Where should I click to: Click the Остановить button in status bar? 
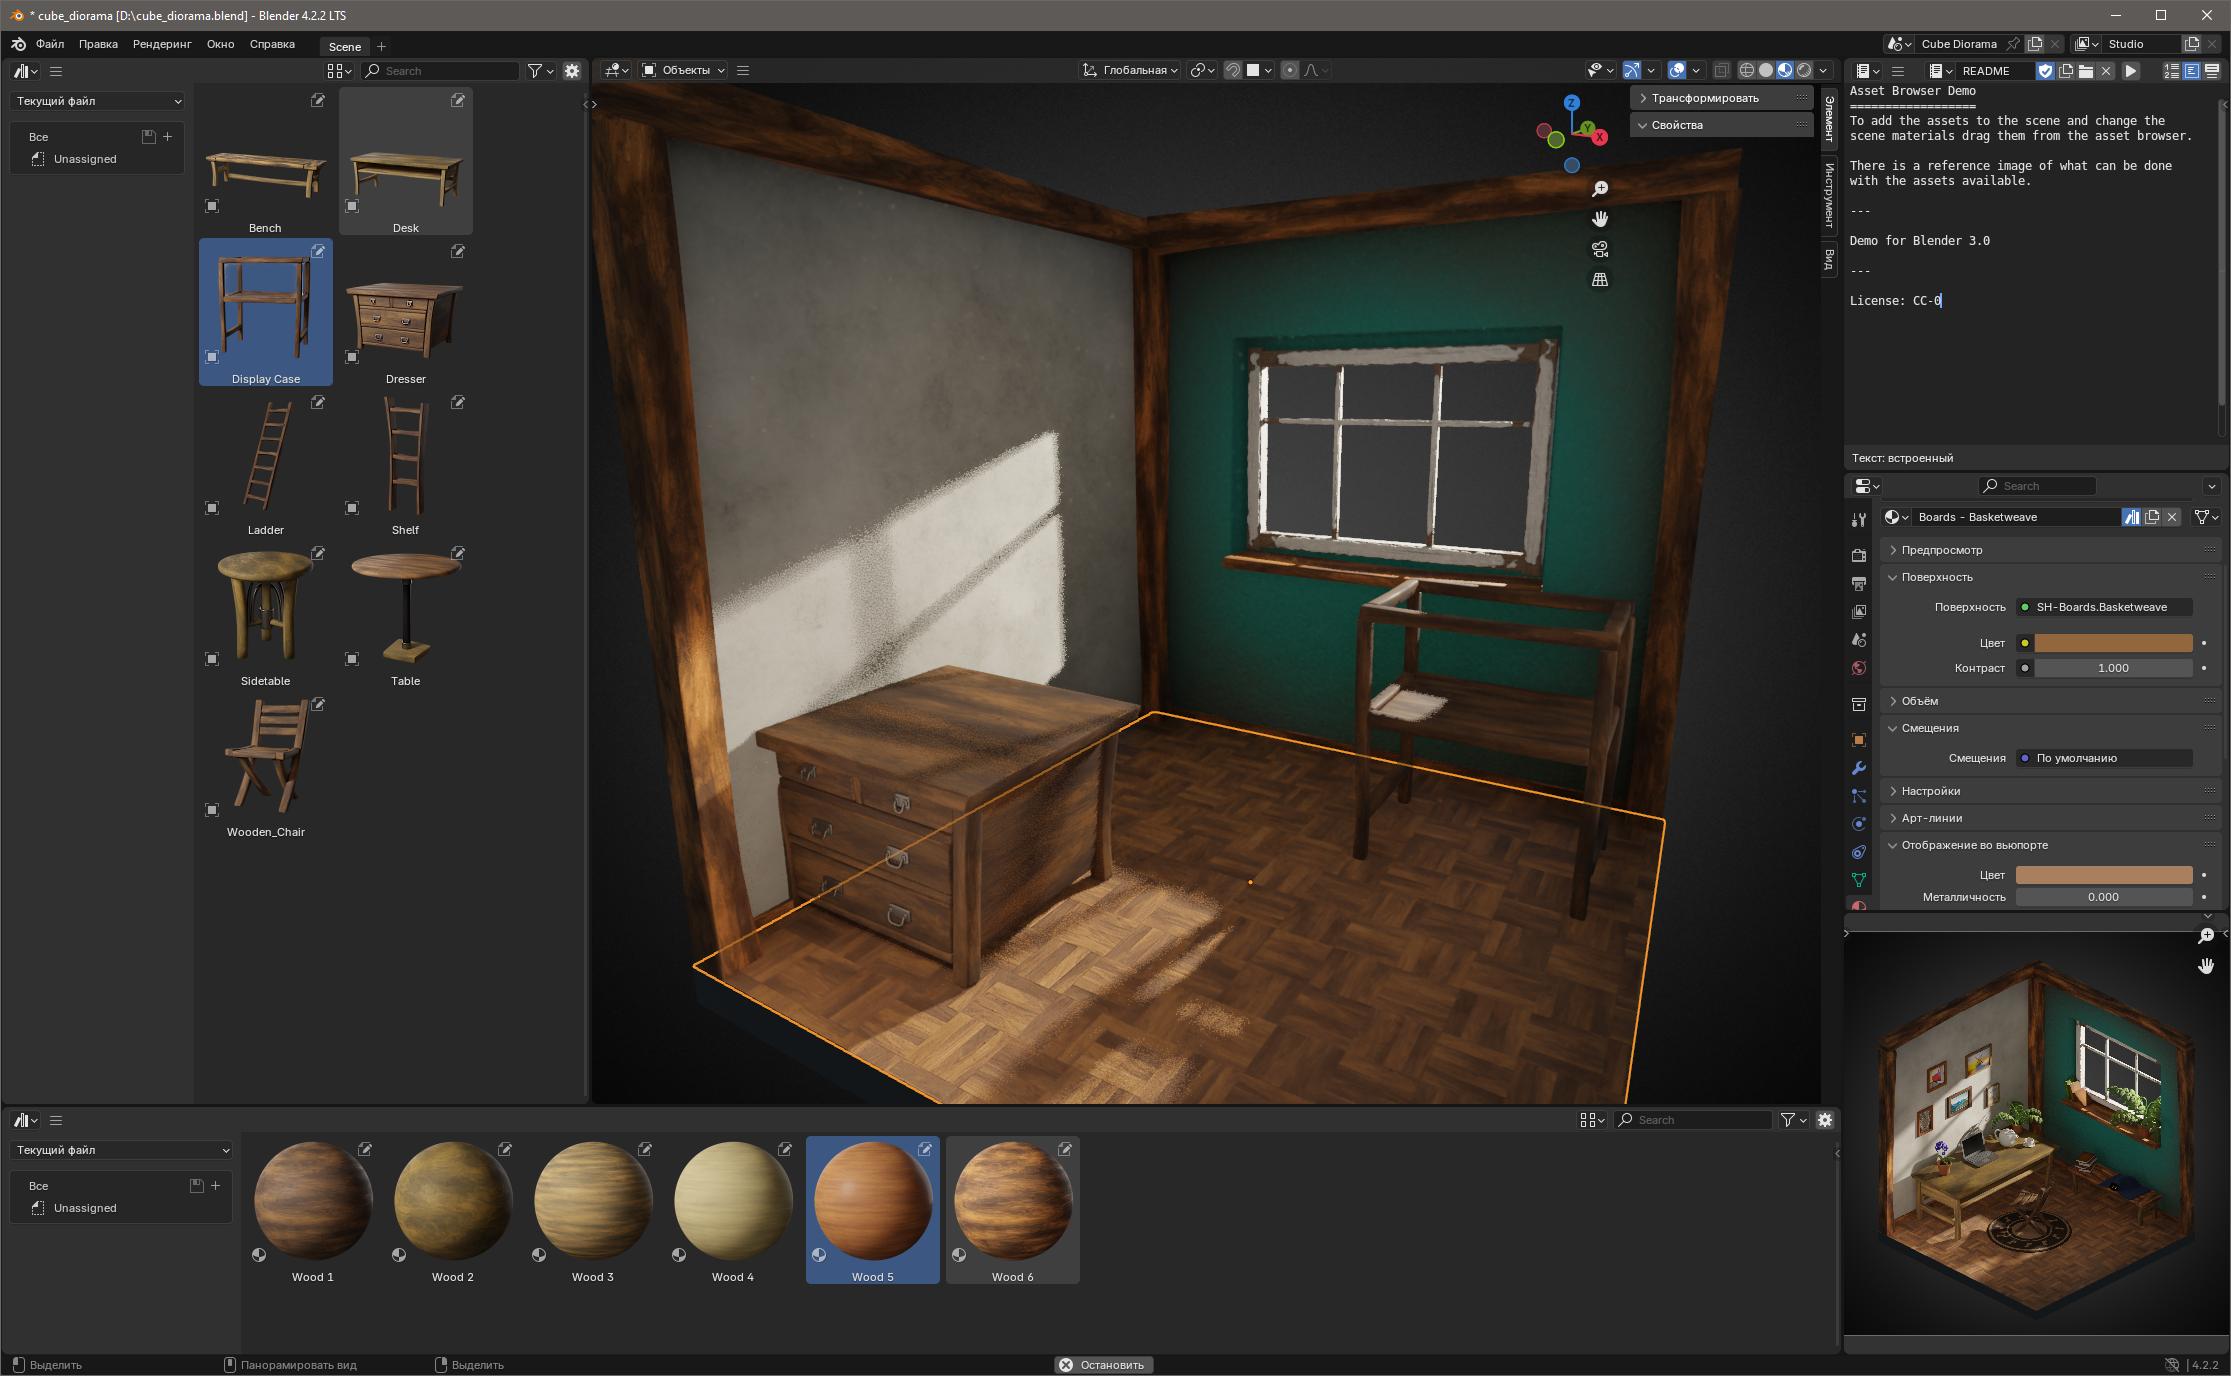(x=1104, y=1365)
